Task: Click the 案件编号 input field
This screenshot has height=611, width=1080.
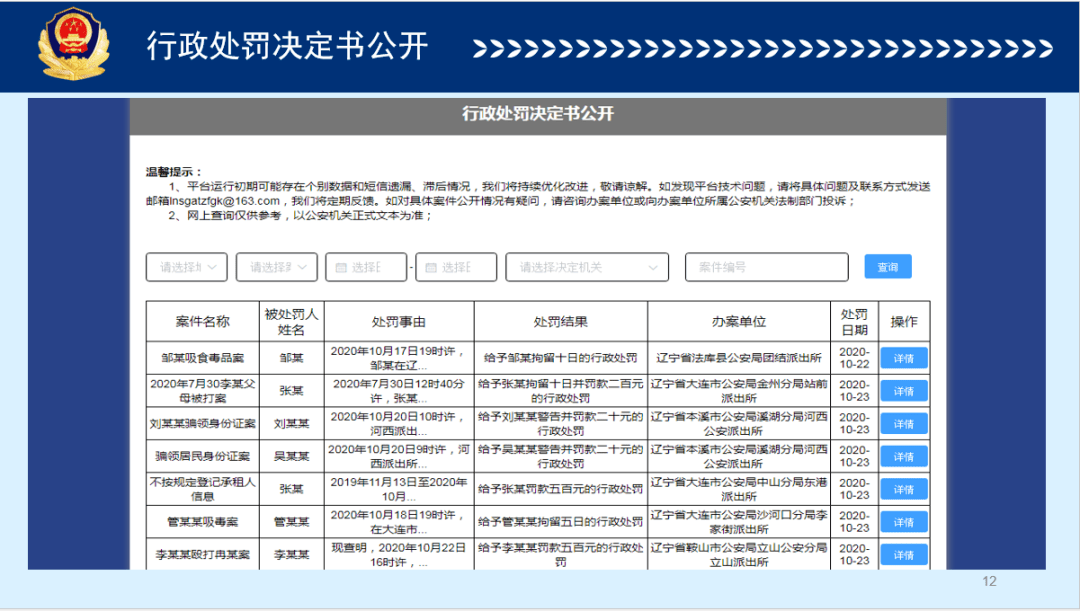Action: pos(766,267)
